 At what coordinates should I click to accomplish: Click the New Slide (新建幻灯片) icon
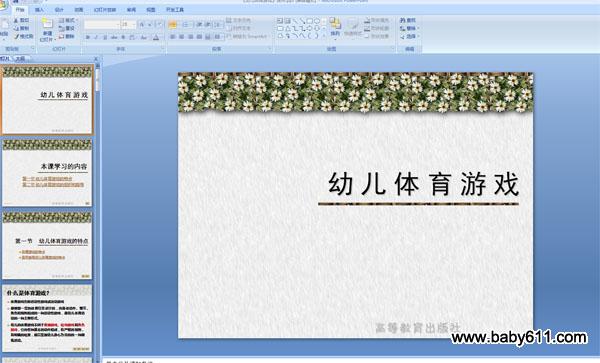tap(47, 23)
